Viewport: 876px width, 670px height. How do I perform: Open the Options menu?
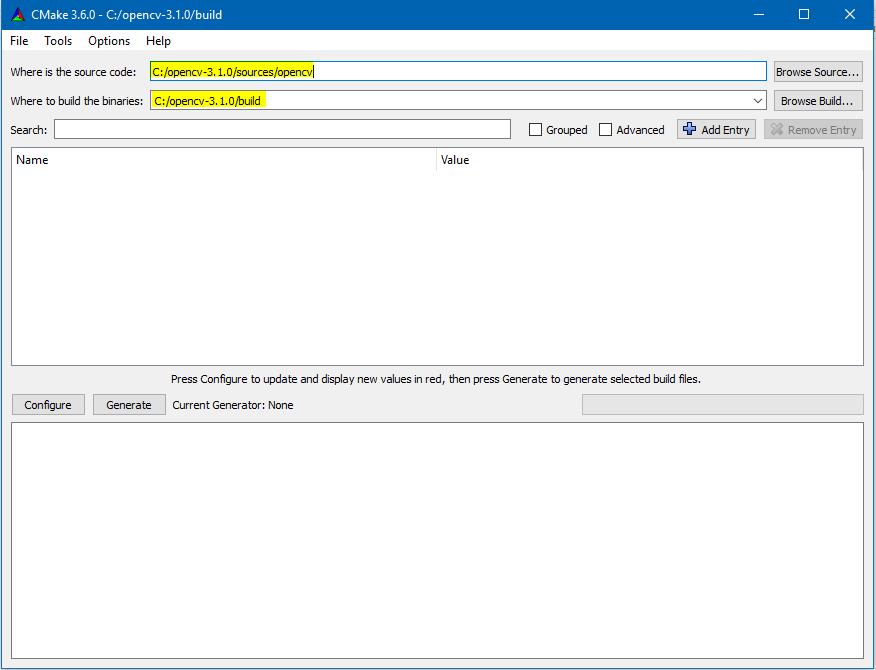(108, 41)
